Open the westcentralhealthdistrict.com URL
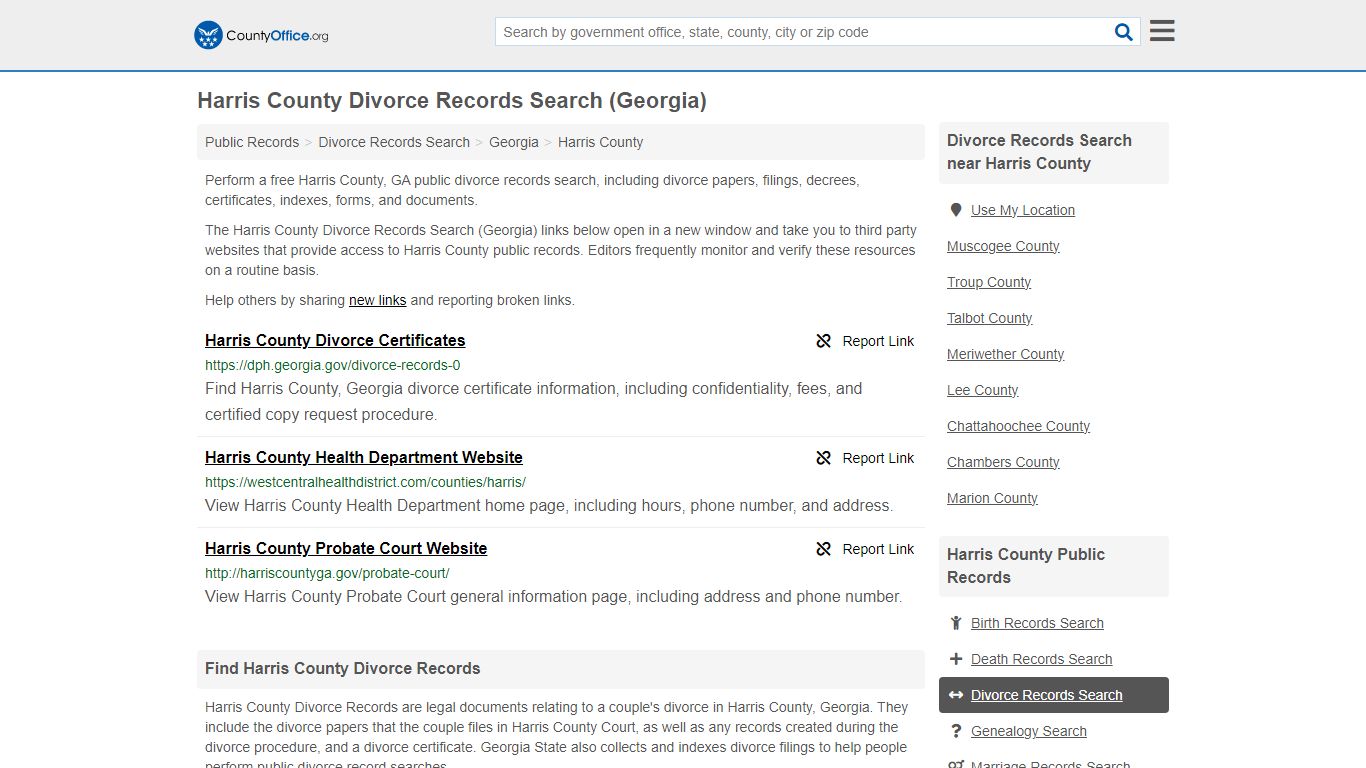 [x=365, y=482]
